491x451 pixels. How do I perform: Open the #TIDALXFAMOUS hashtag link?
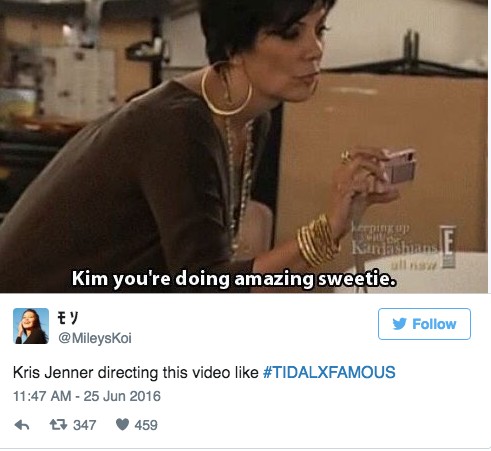pyautogui.click(x=329, y=372)
